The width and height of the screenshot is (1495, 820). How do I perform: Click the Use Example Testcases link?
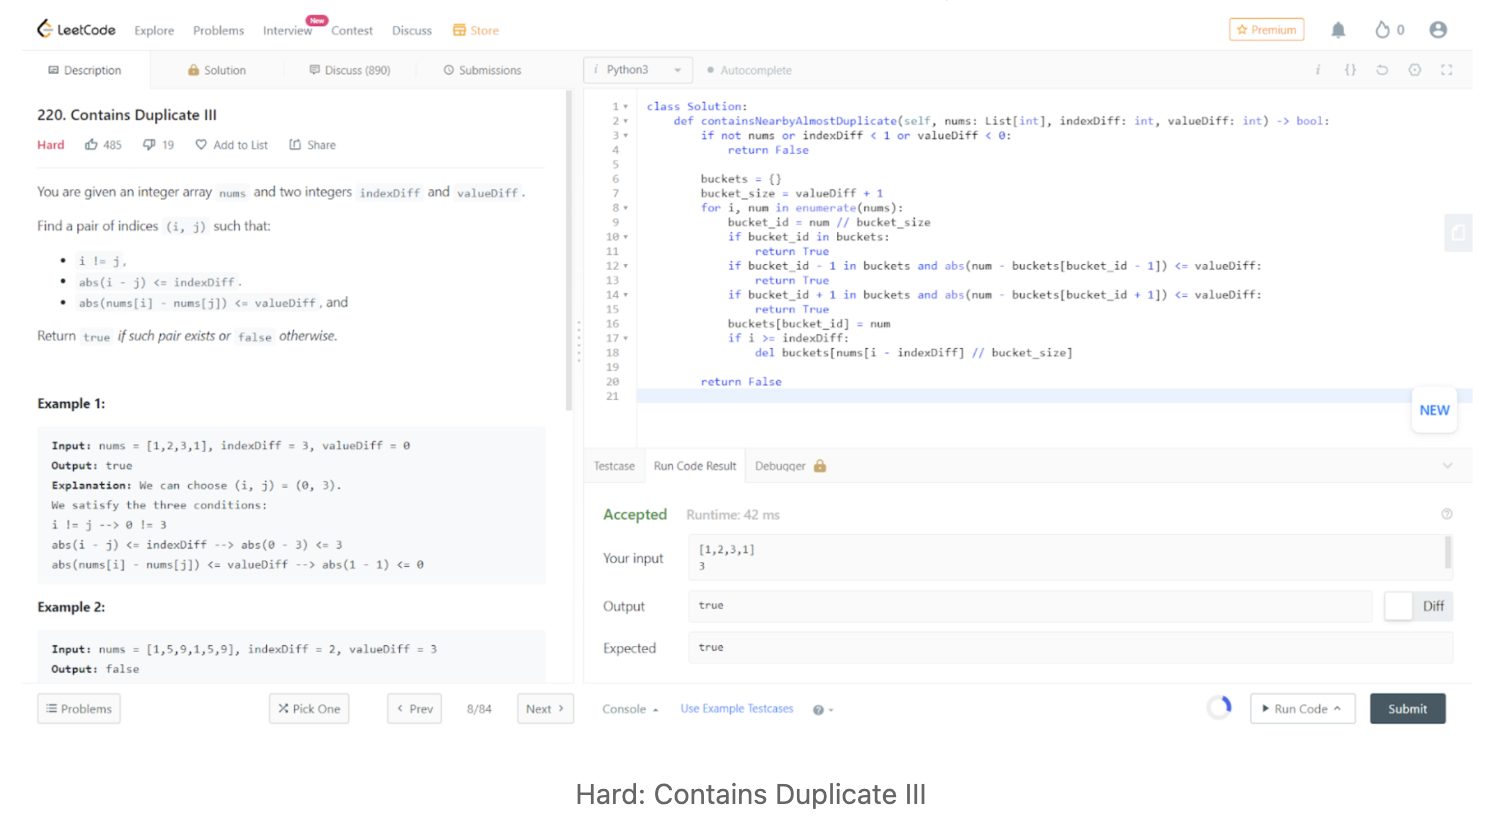point(737,709)
